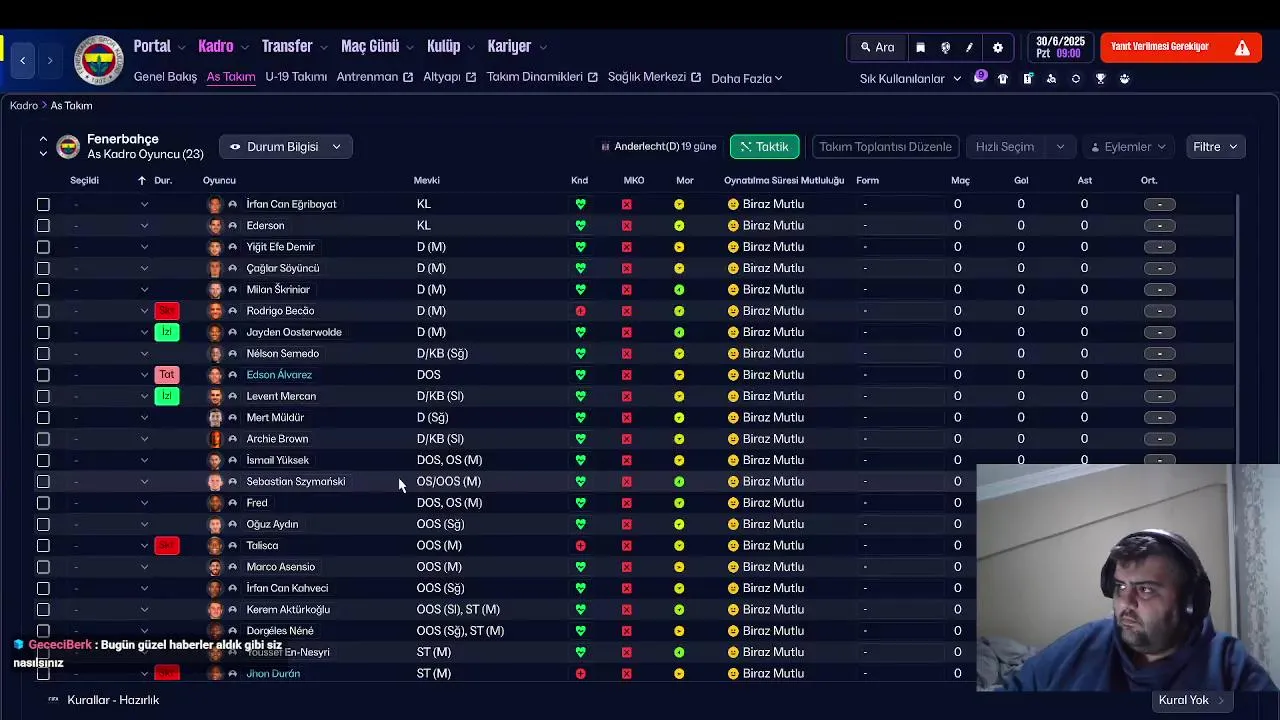Click the trophy icon in shortcuts bar

[x=1100, y=78]
